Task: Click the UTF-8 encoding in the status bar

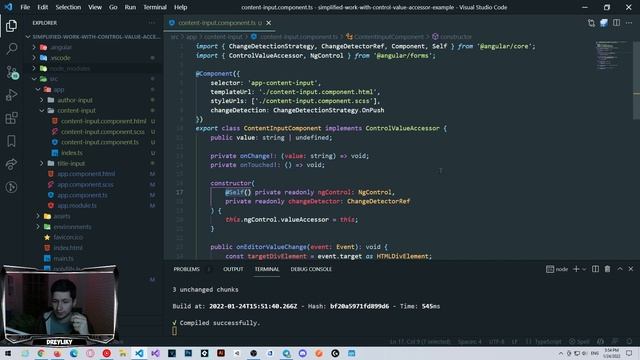Action: (497, 342)
